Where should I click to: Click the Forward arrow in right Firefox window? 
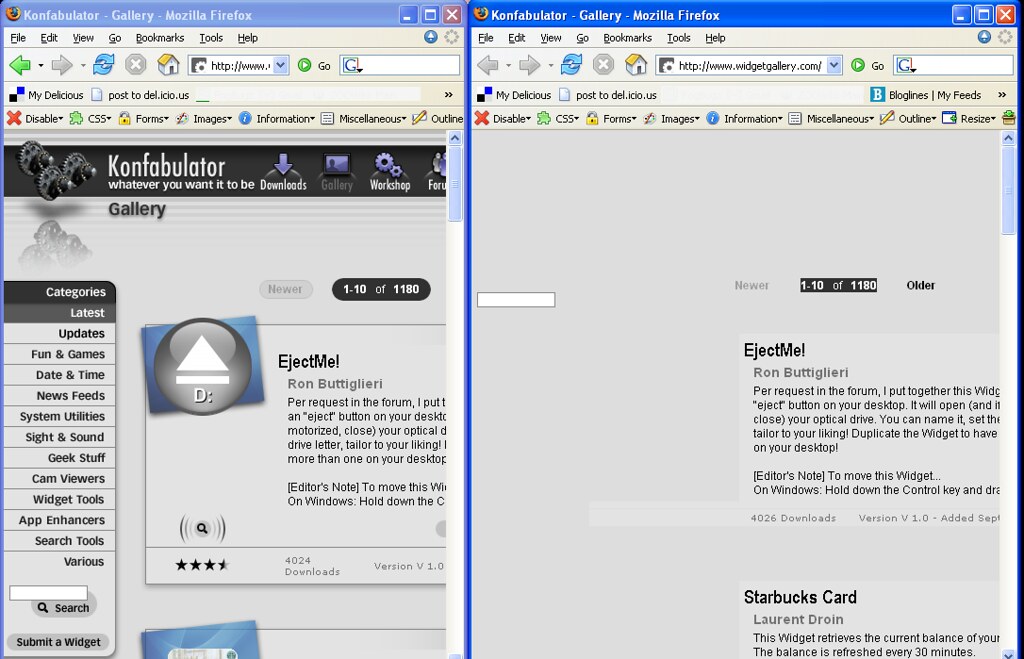(530, 65)
